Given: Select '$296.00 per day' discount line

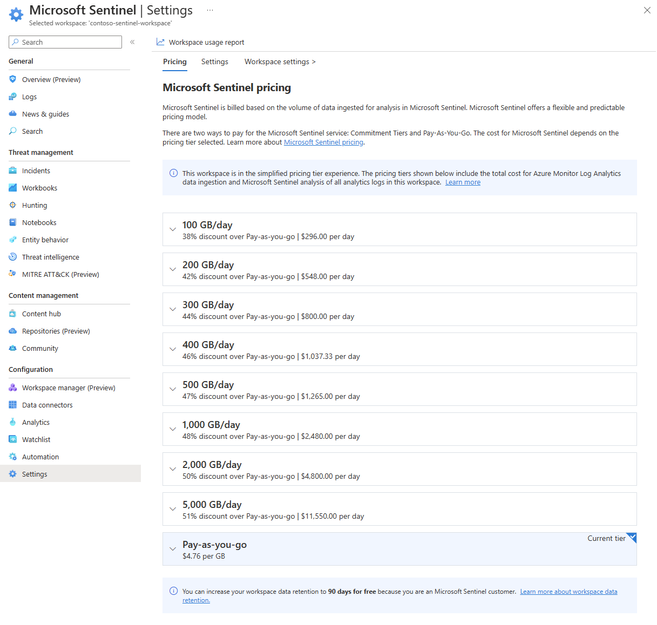Looking at the screenshot, I should [268, 237].
